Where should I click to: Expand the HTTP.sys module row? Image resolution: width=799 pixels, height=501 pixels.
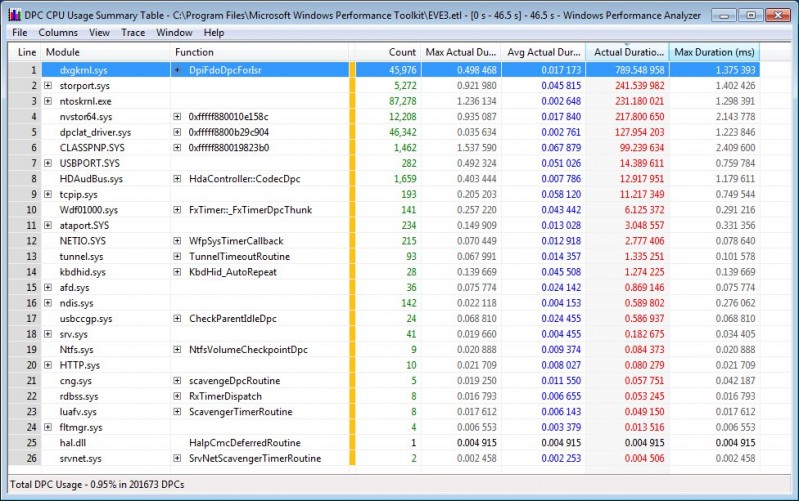click(48, 365)
